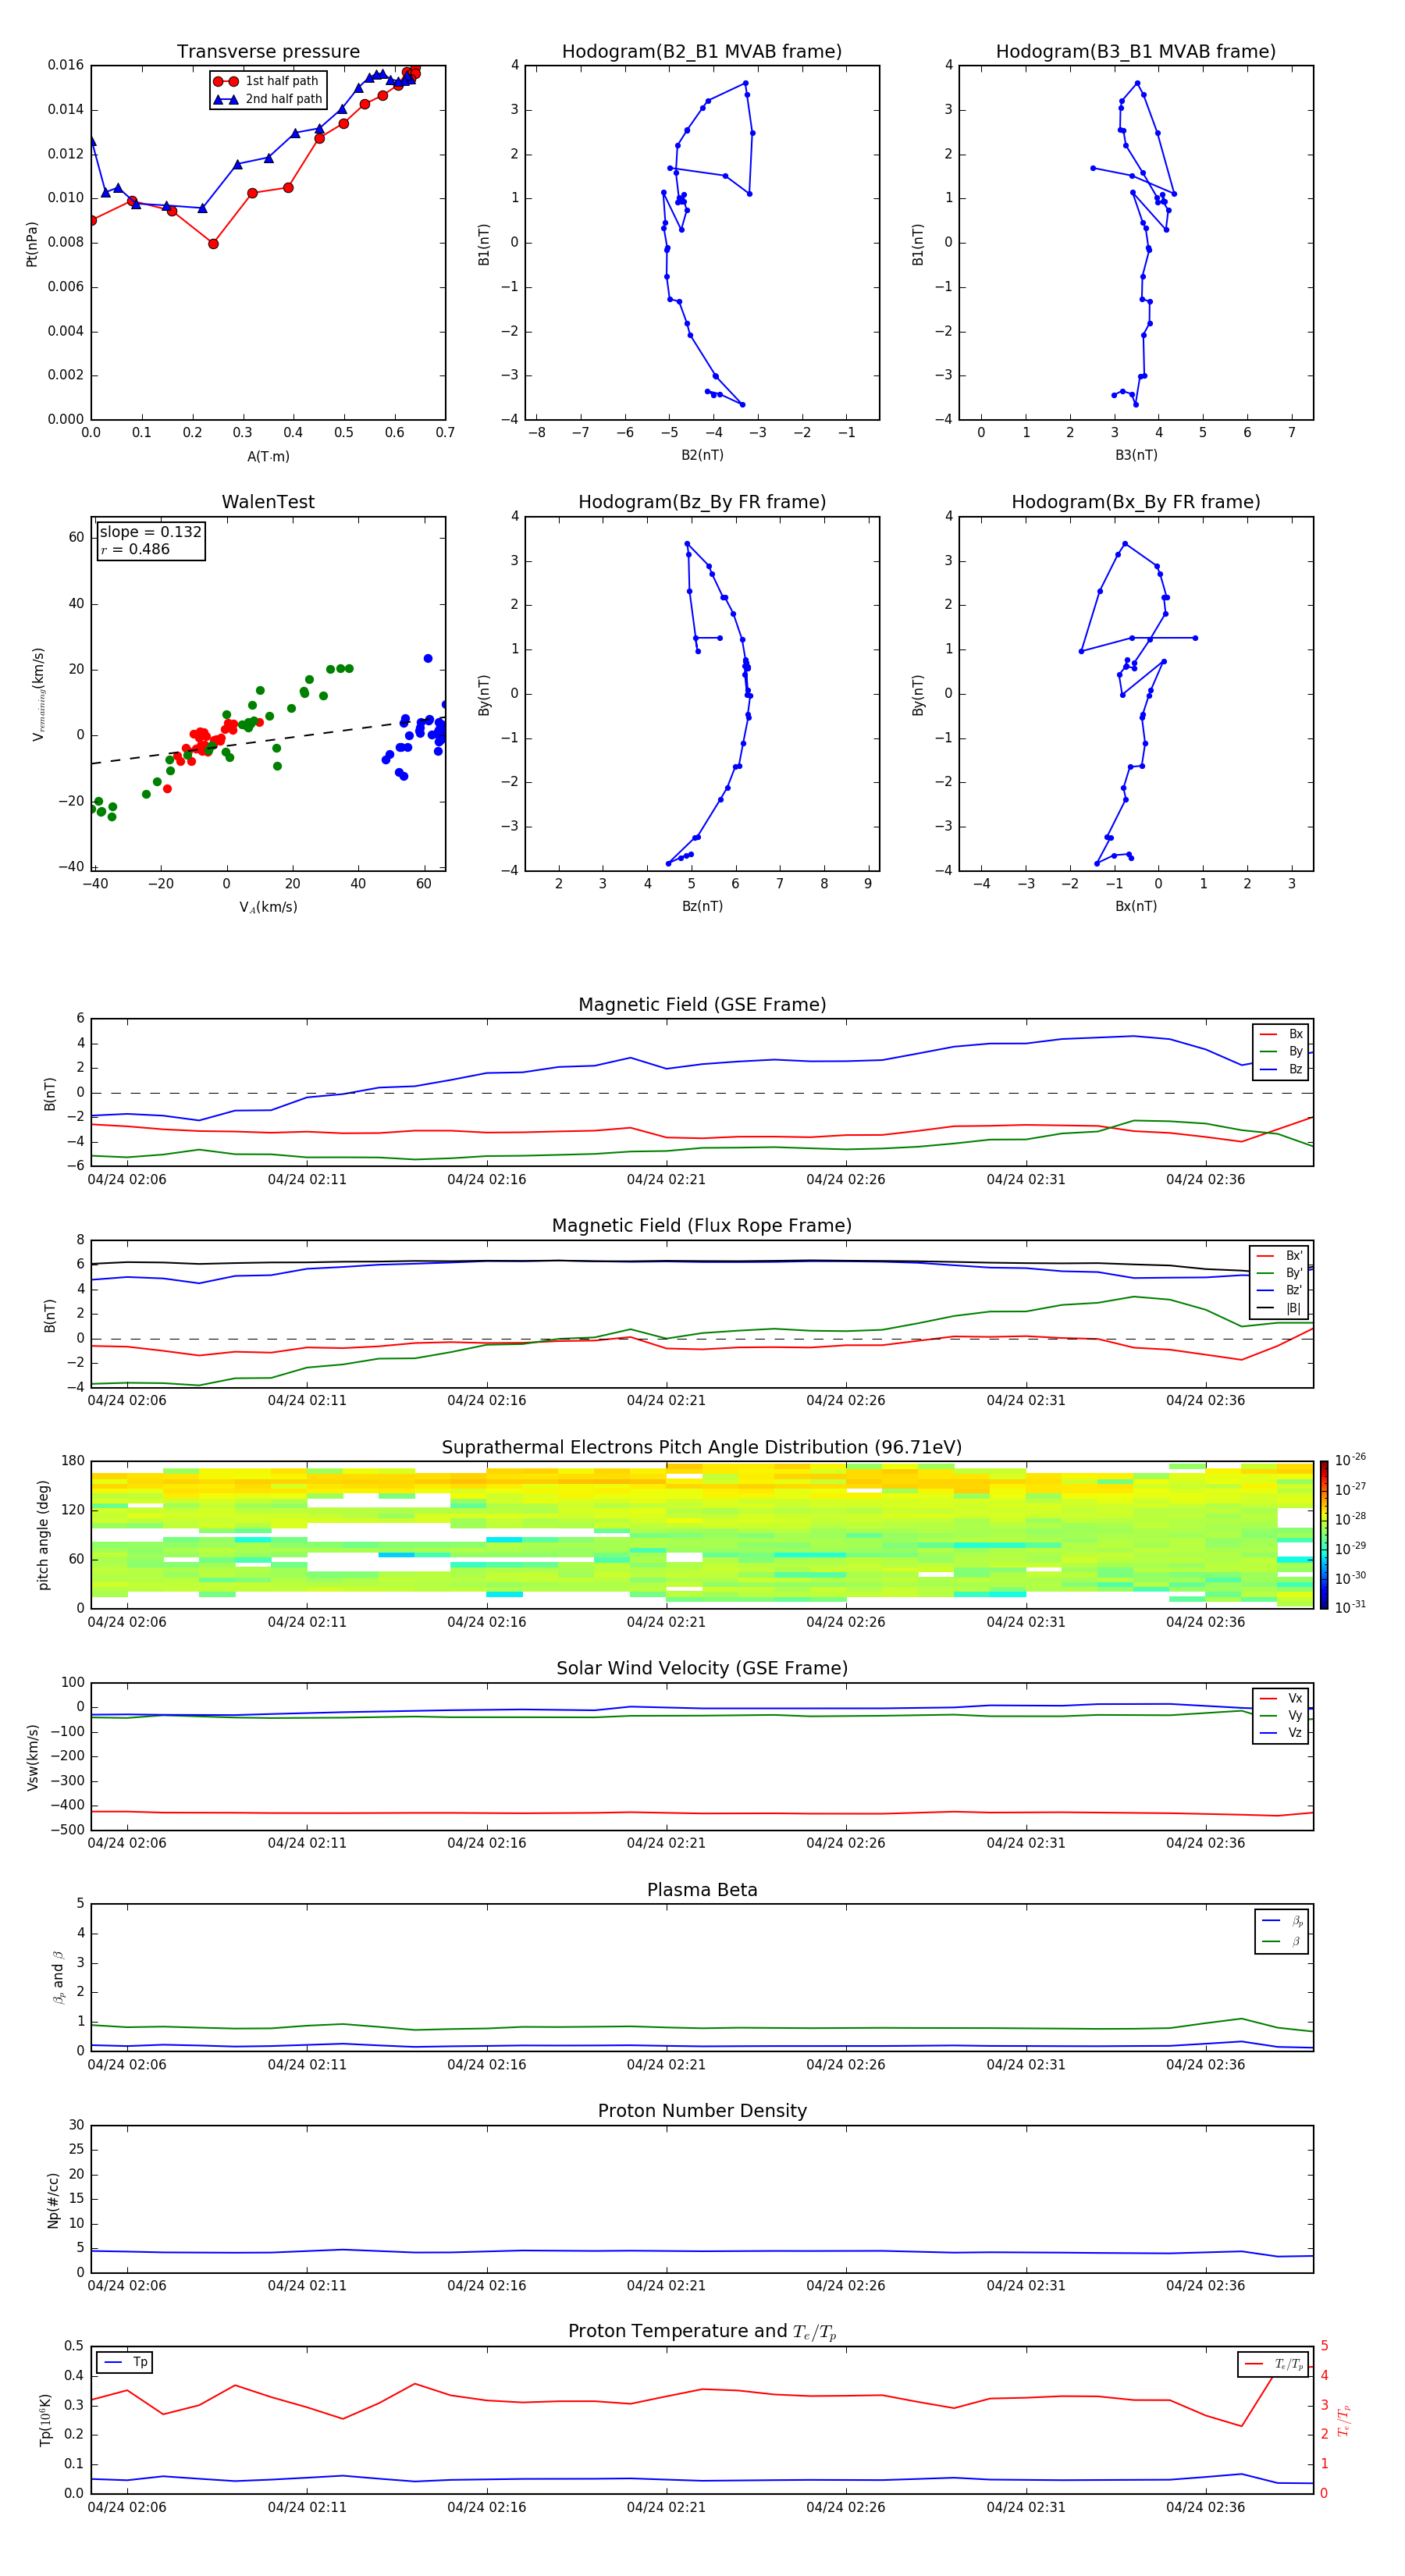Image resolution: width=1405 pixels, height=2576 pixels.
Task: Click the "Np(#/cc)" y-axis label
Action: [53, 2200]
